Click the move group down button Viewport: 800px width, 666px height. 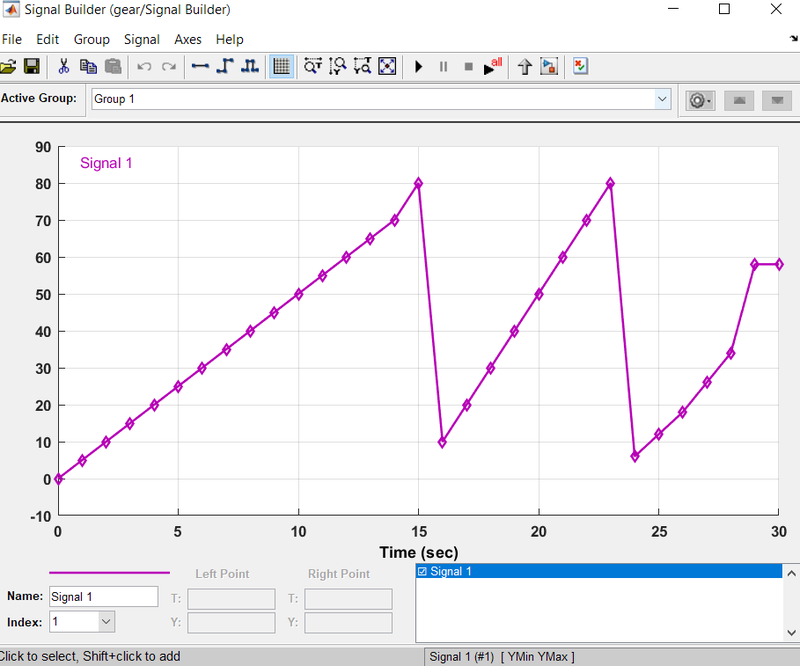(x=777, y=100)
